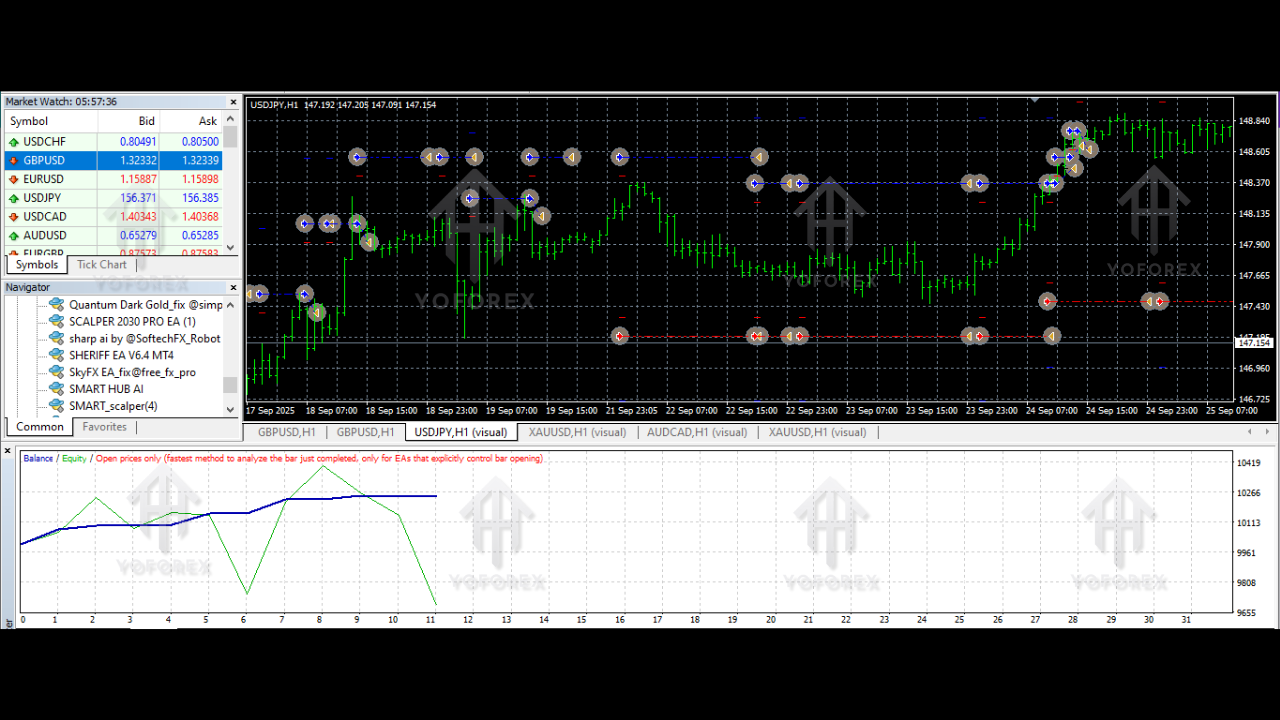1280x720 pixels.
Task: Open the XAUUSD,H1 visual chart tab
Action: 577,432
